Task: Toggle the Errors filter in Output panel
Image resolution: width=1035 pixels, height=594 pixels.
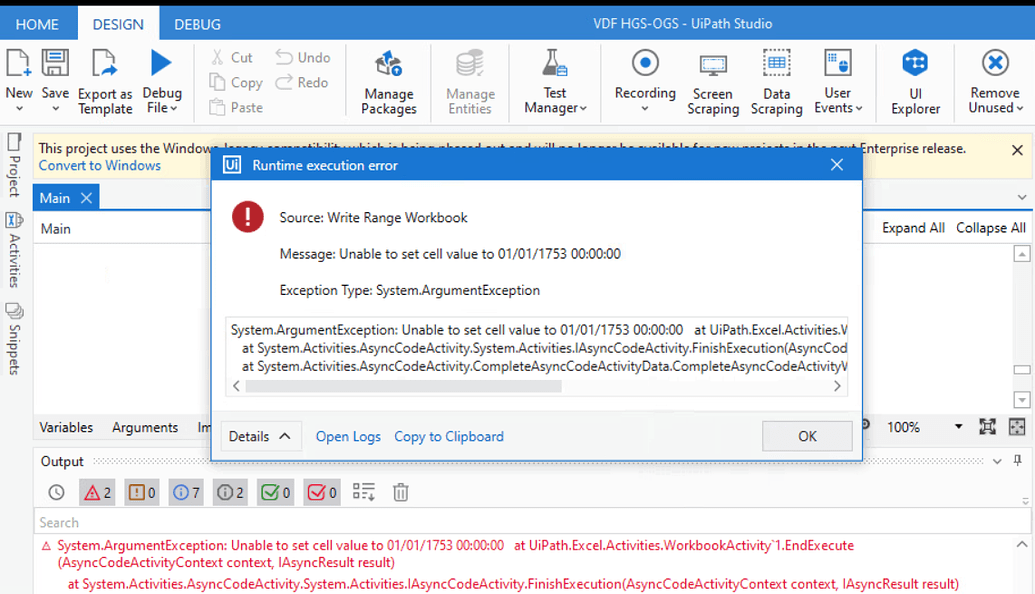Action: (x=96, y=491)
